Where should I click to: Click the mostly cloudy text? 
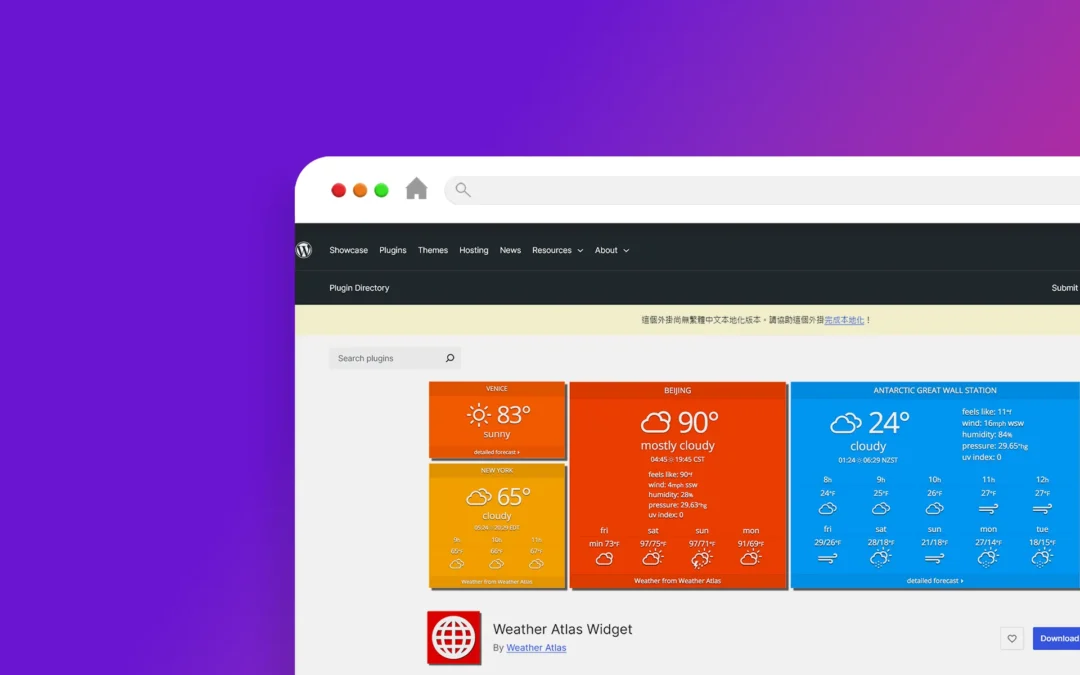(x=678, y=446)
